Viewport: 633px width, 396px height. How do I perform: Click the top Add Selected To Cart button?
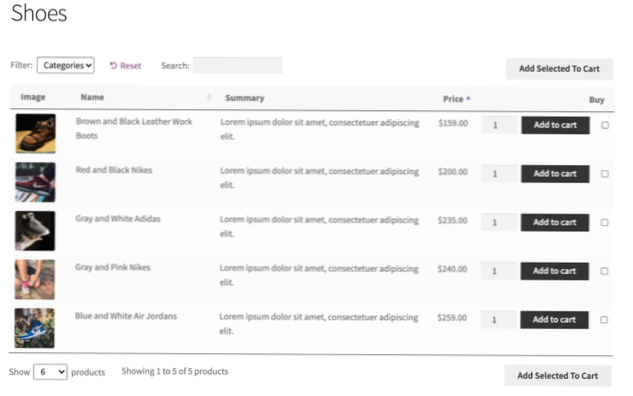point(559,69)
